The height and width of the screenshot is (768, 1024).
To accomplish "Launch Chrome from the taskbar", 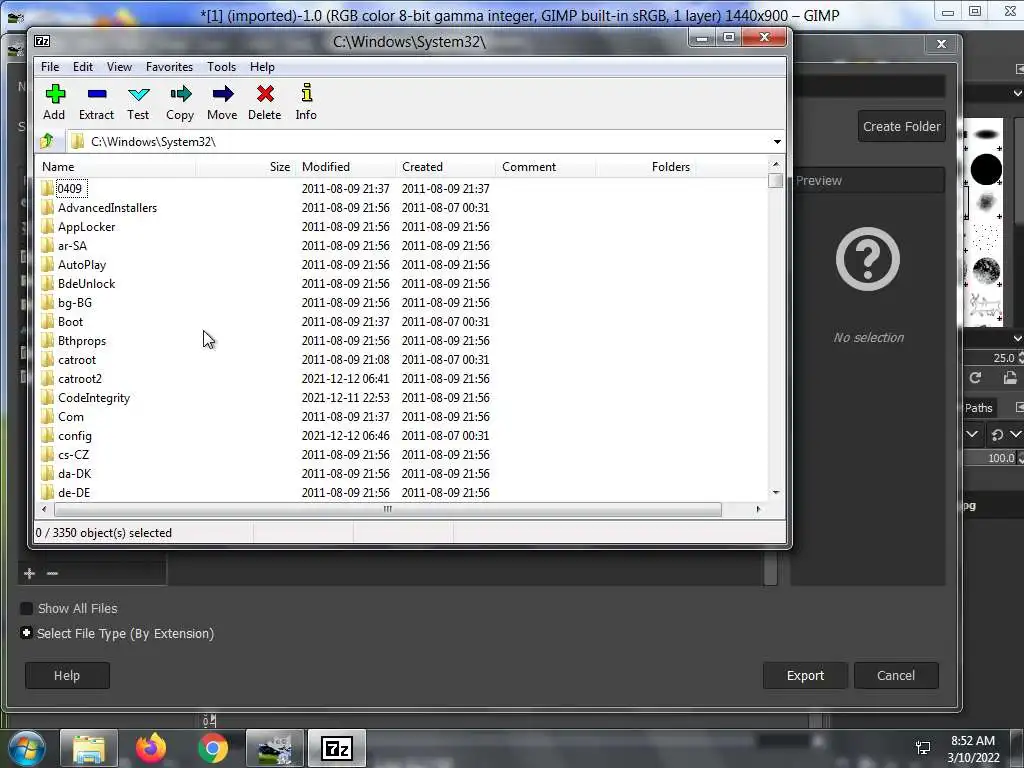I will [213, 748].
